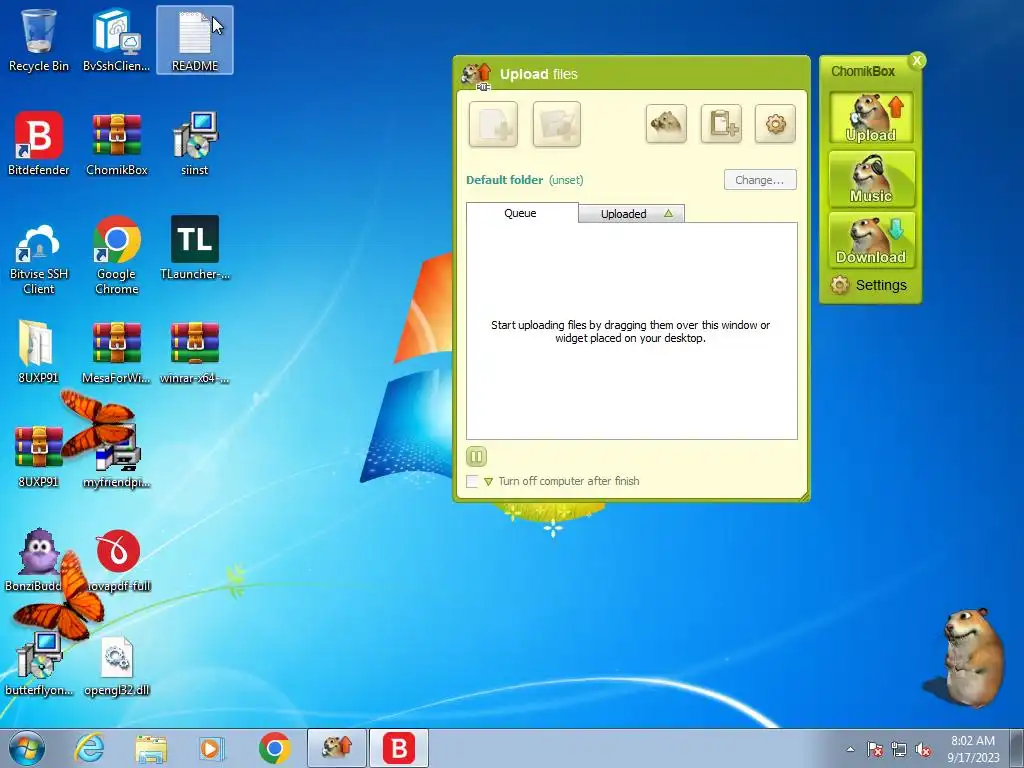Viewport: 1024px width, 768px height.
Task: Select the TLauncher desktop icon
Action: click(x=195, y=248)
